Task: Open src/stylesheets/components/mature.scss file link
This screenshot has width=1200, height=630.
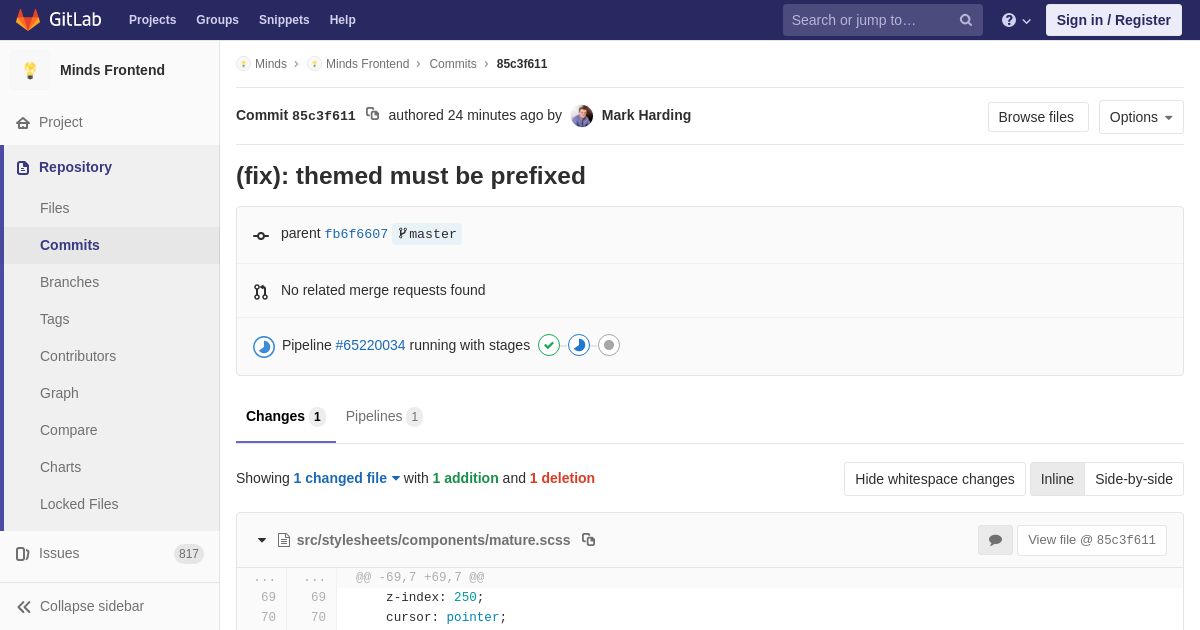Action: (x=433, y=540)
